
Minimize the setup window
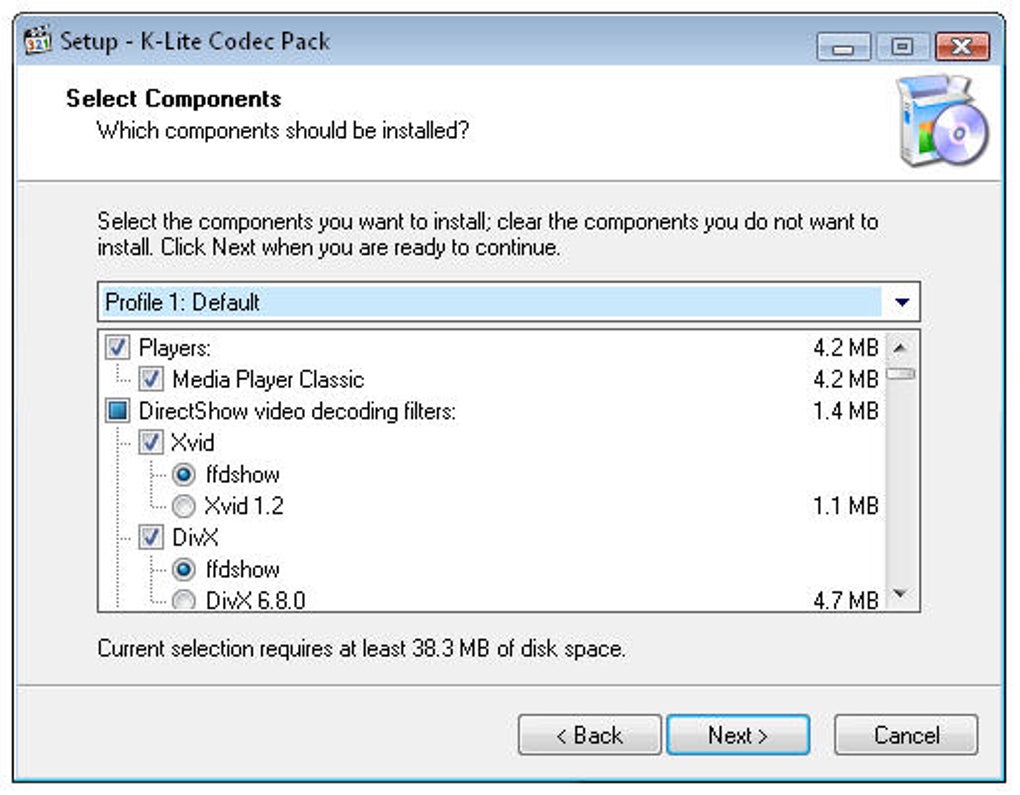(x=843, y=47)
